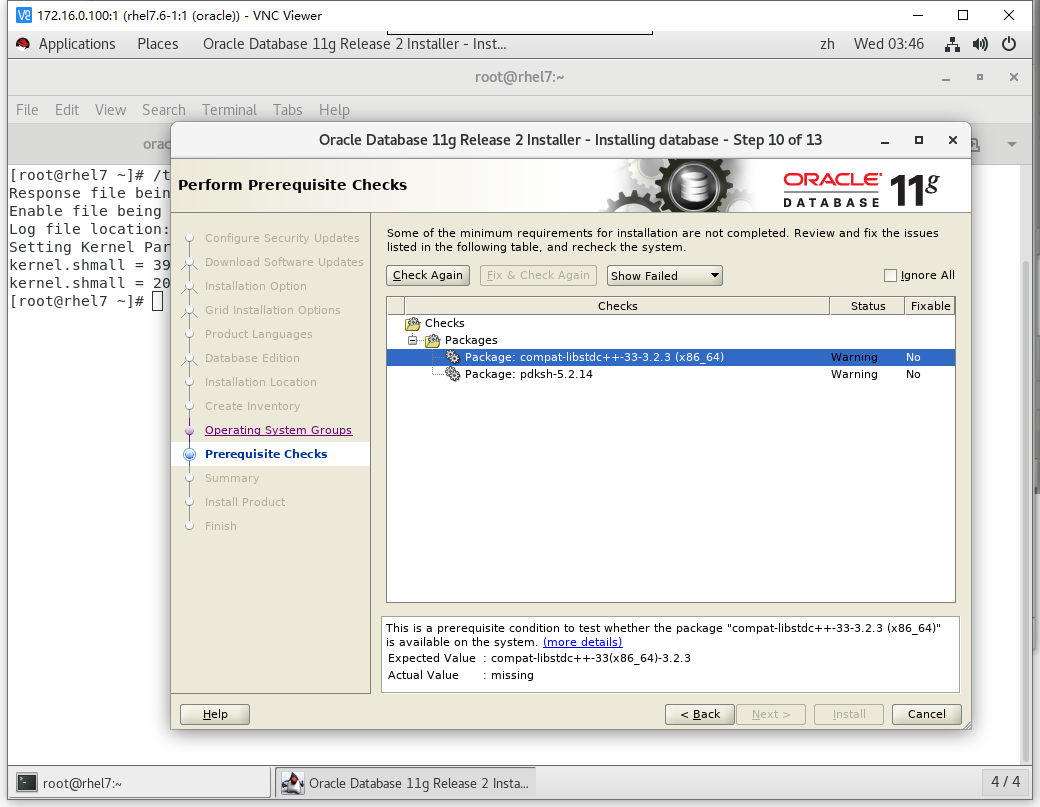Open terminal tab dropdown arrow behind dialog

[x=1011, y=145]
